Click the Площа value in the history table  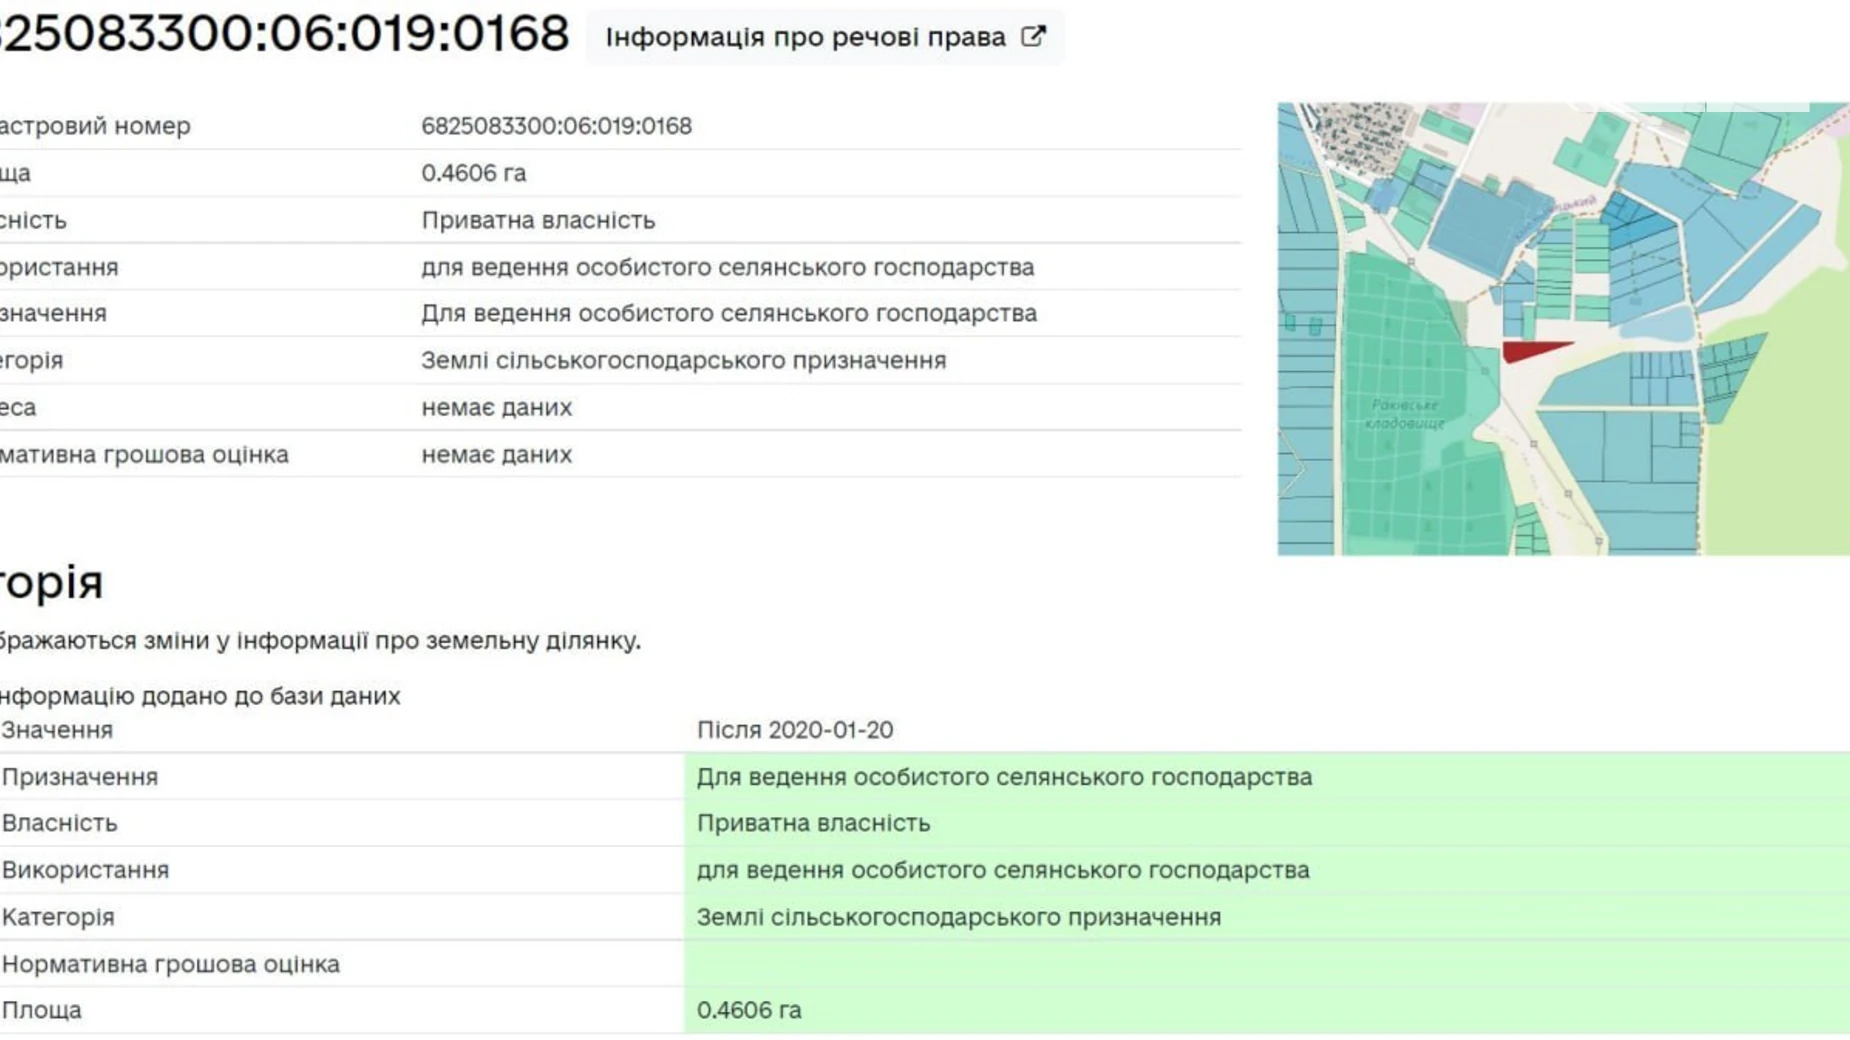click(749, 1010)
